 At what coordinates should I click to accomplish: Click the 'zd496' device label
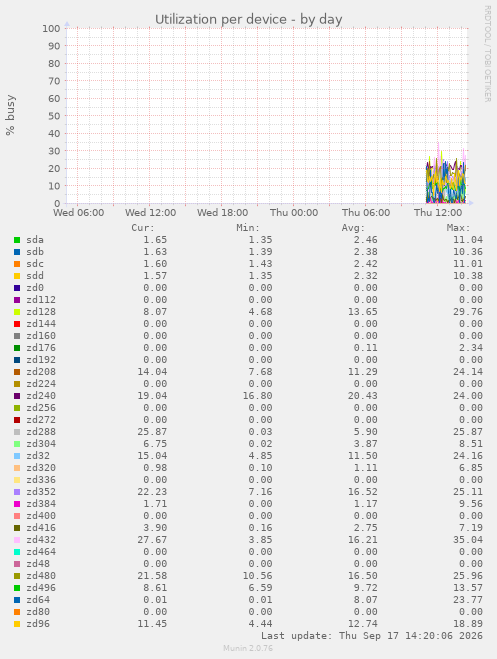click(41, 588)
